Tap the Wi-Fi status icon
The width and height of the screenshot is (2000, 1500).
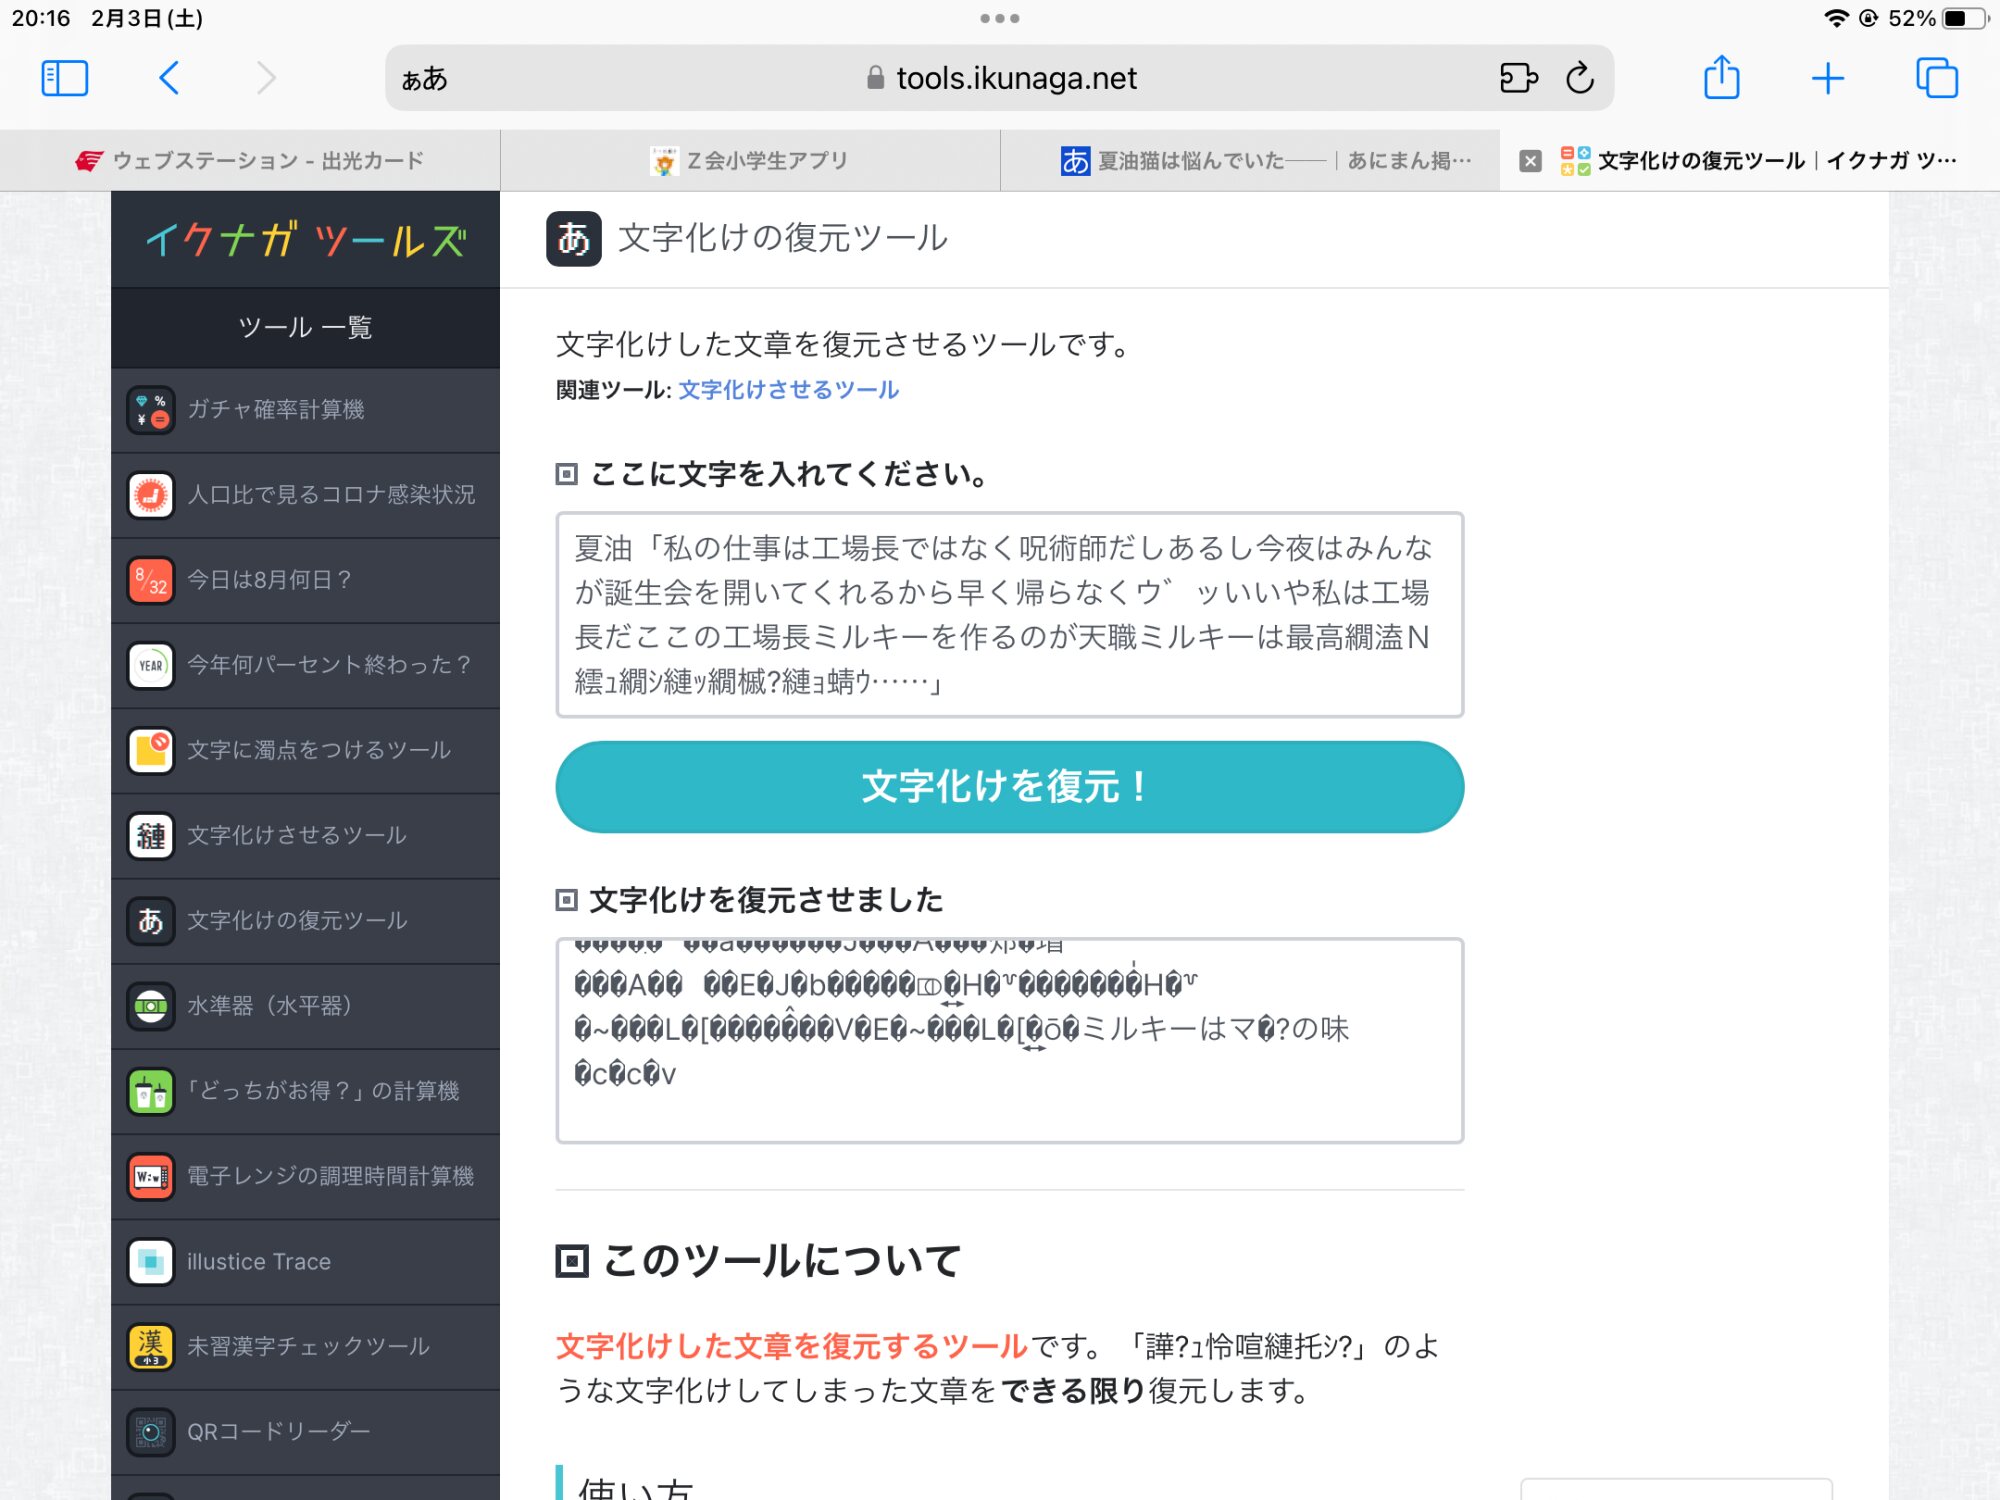pyautogui.click(x=1836, y=18)
